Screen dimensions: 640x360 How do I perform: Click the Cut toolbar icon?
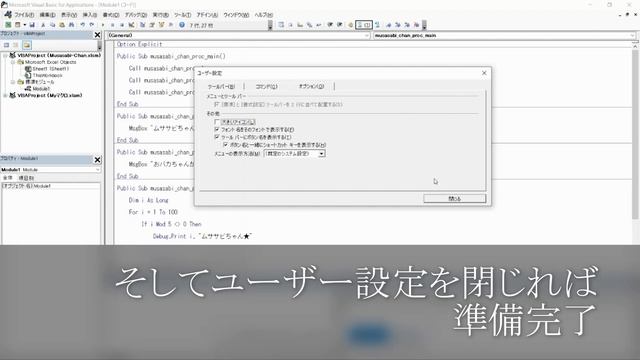click(43, 25)
